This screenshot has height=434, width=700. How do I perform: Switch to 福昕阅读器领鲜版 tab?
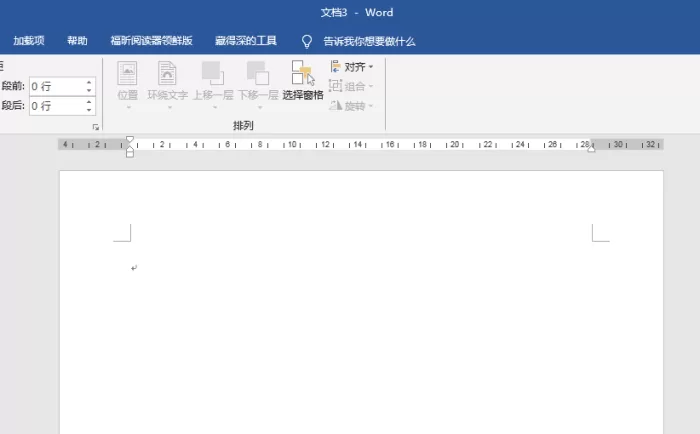coord(151,41)
